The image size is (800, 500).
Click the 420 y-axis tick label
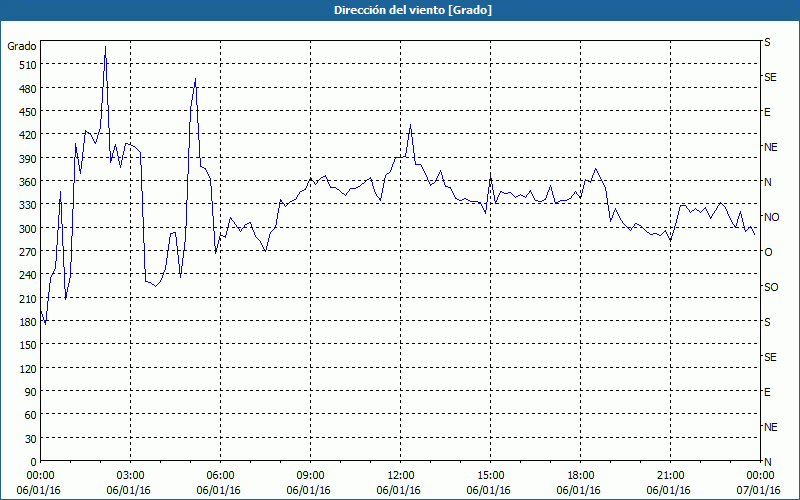[28, 135]
